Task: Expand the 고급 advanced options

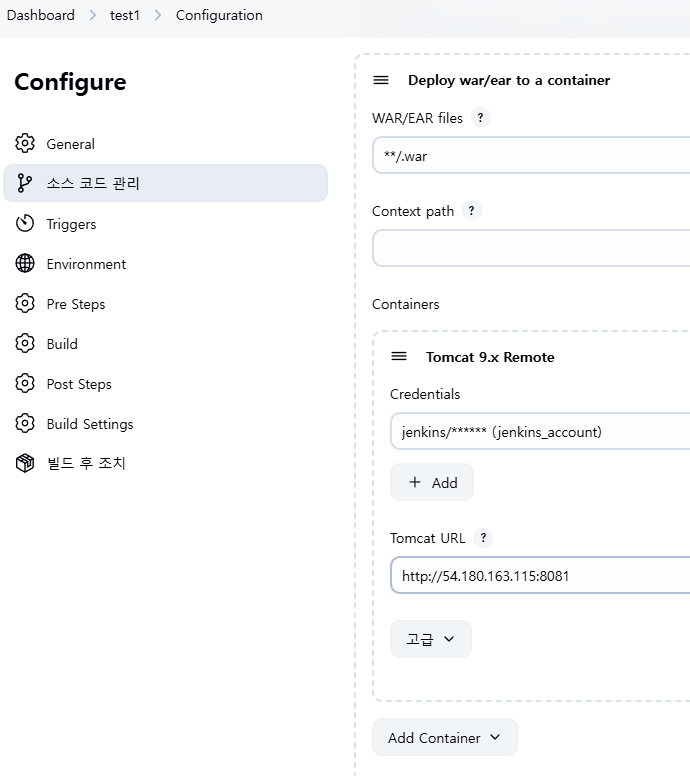Action: [431, 639]
